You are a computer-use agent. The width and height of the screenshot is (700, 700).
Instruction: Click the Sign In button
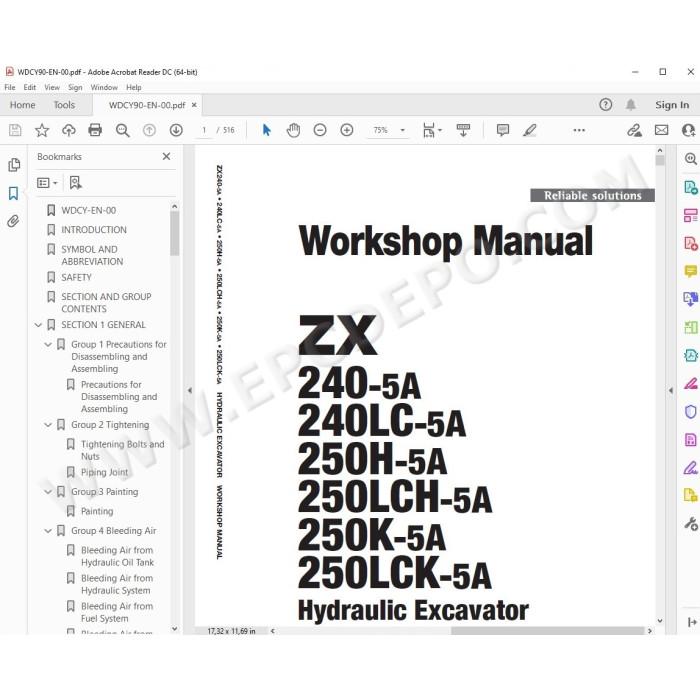coord(672,105)
